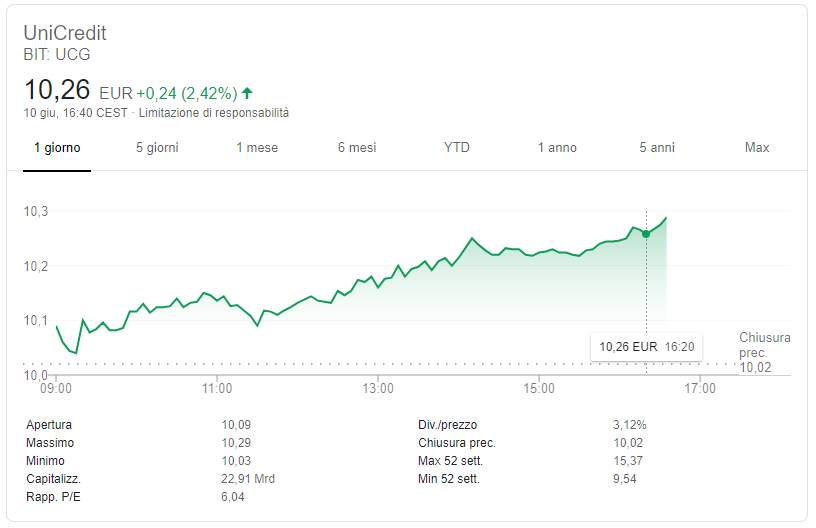Open the '1 mese' chart range
This screenshot has width=816, height=528.
coord(257,148)
